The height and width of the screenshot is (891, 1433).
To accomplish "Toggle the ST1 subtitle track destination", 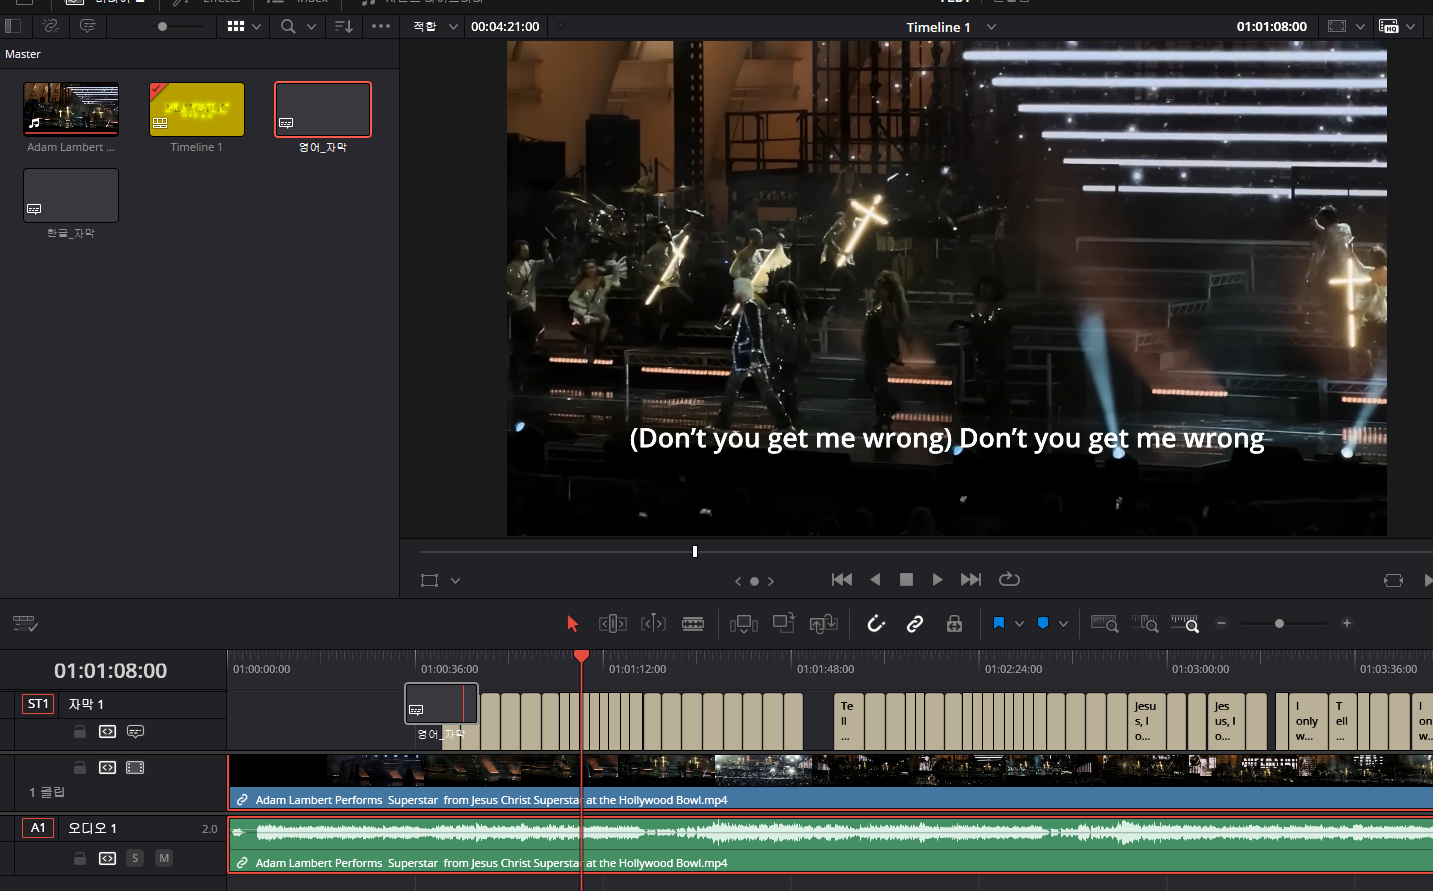I will point(38,704).
